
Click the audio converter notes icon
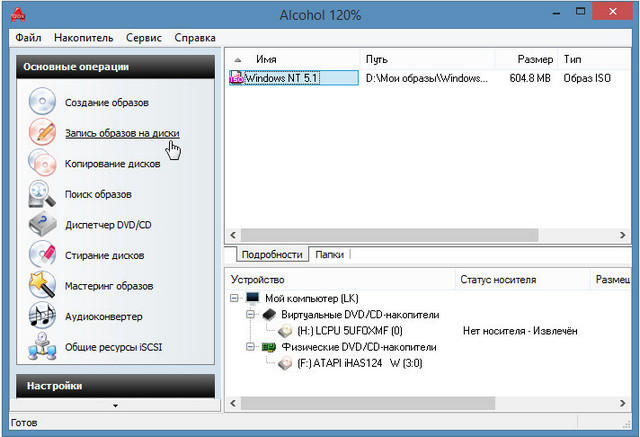click(x=42, y=315)
